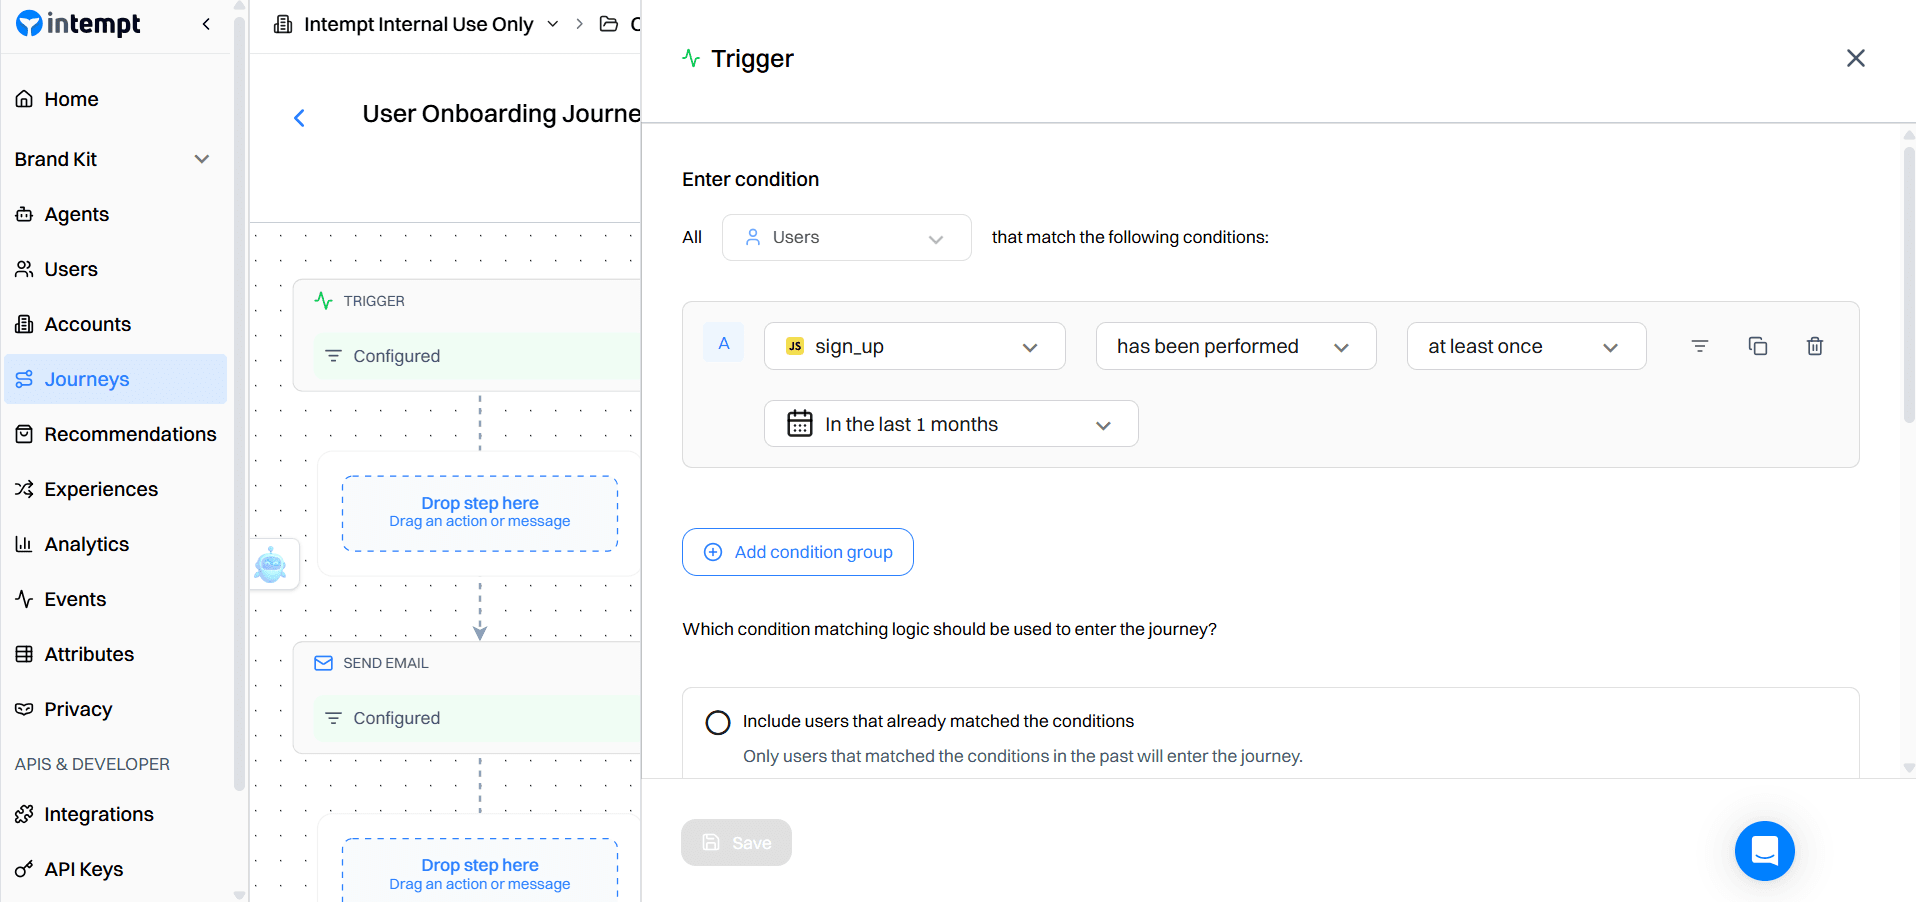Click the calendar icon in time filter
The width and height of the screenshot is (1916, 902).
pyautogui.click(x=799, y=423)
